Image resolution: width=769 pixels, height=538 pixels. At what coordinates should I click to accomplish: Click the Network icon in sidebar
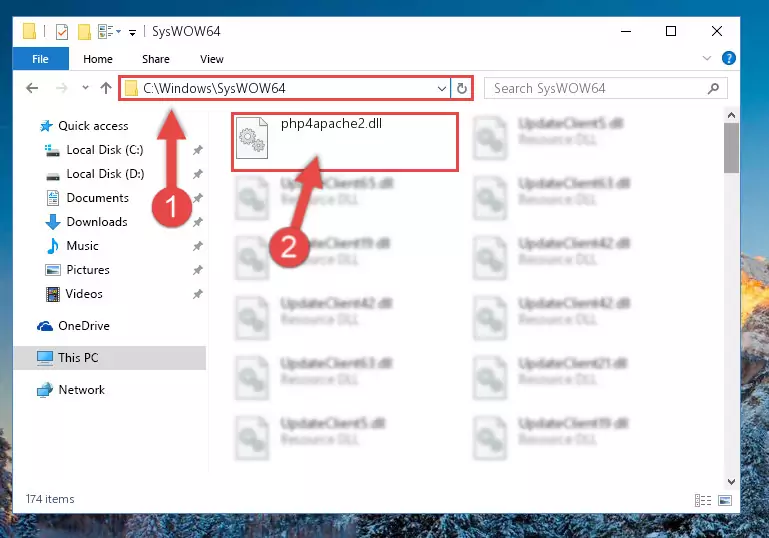45,390
